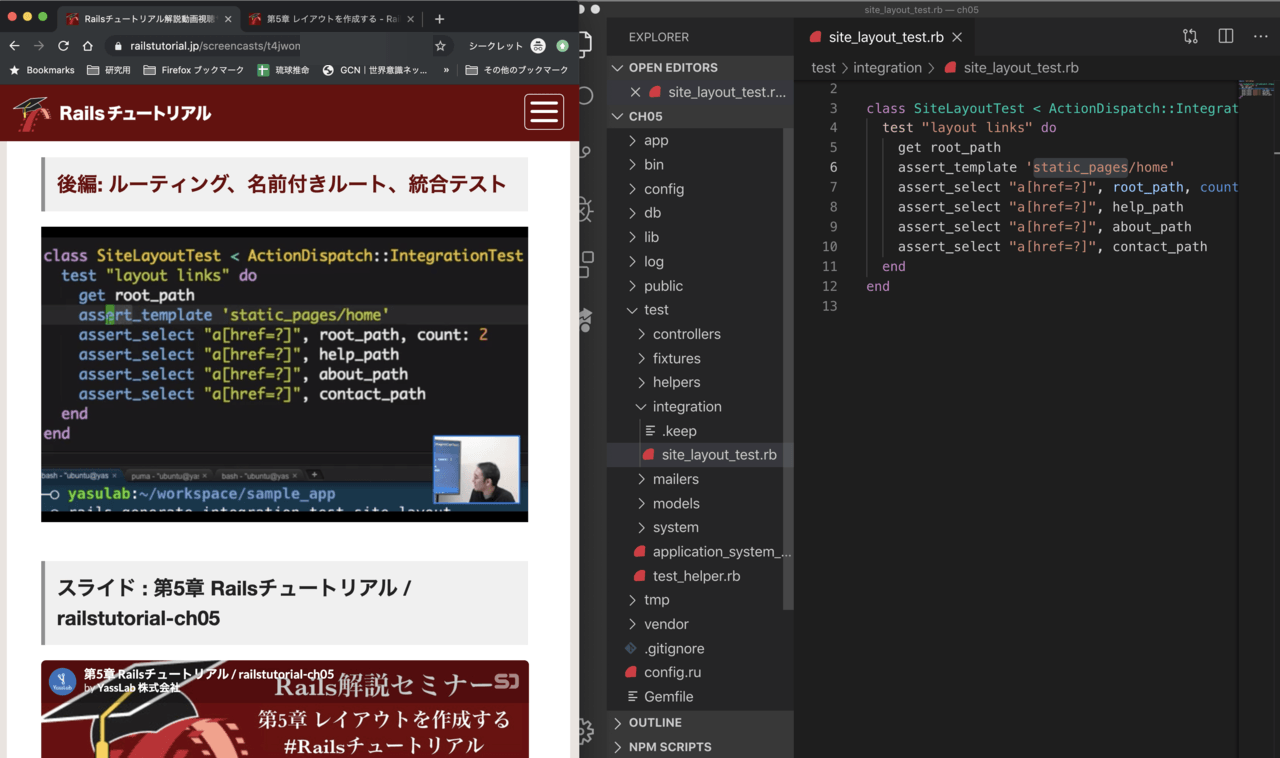Open a new Chrome tab with plus button
The width and height of the screenshot is (1280, 758).
point(439,19)
